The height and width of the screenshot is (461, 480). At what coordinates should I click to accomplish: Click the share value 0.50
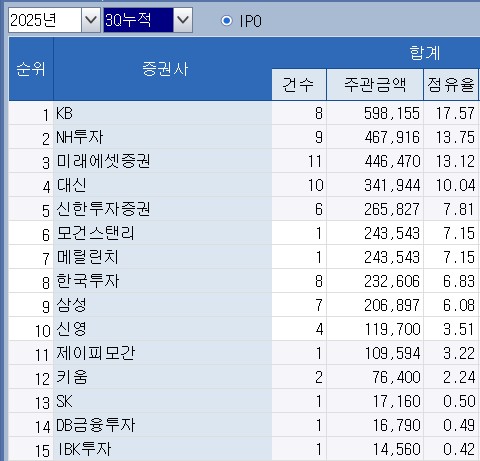(x=459, y=401)
